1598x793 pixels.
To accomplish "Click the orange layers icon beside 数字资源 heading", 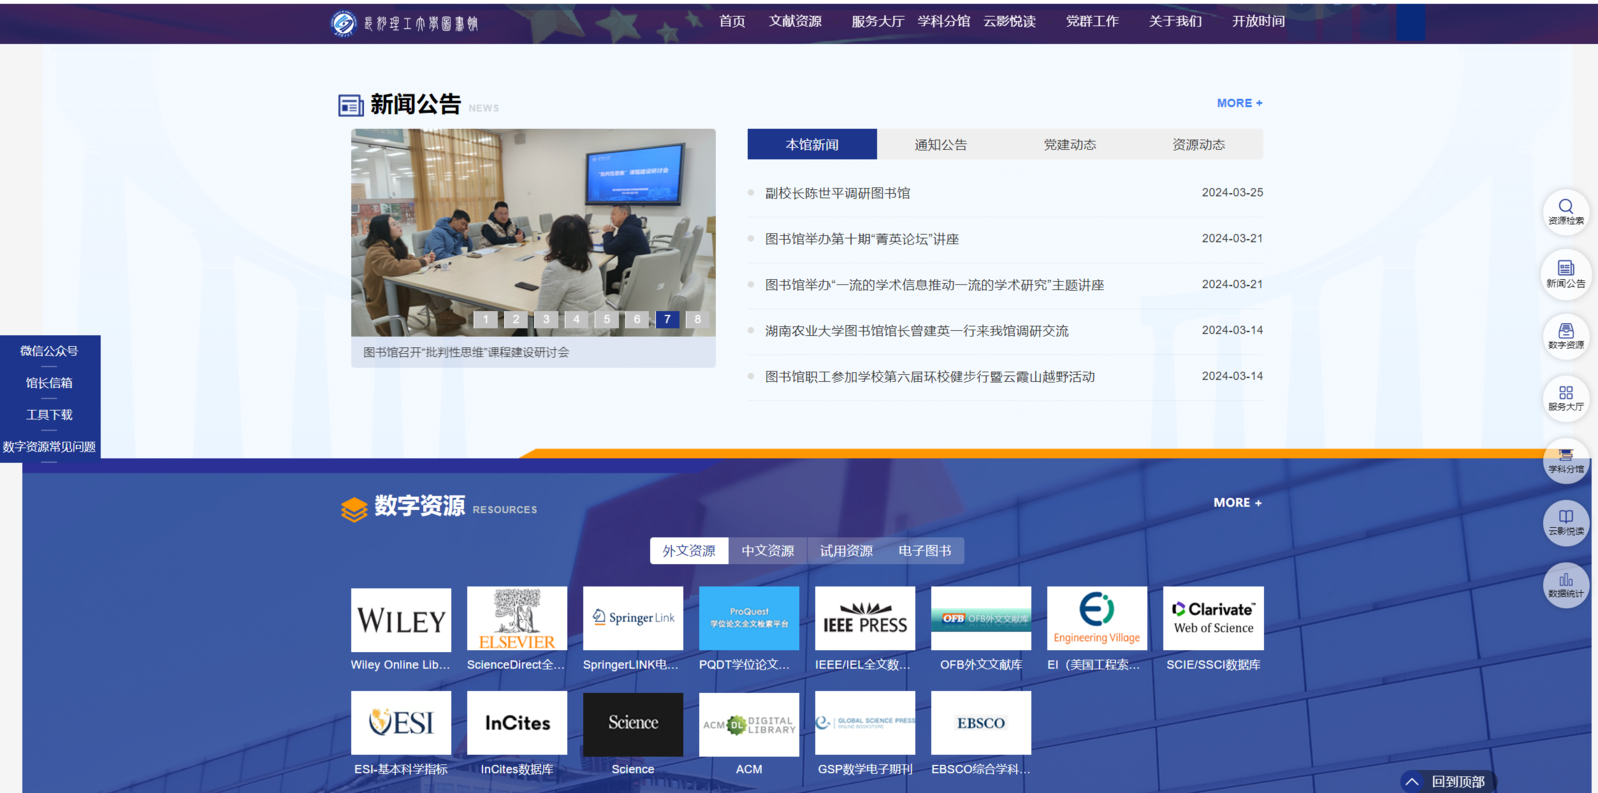I will 354,509.
